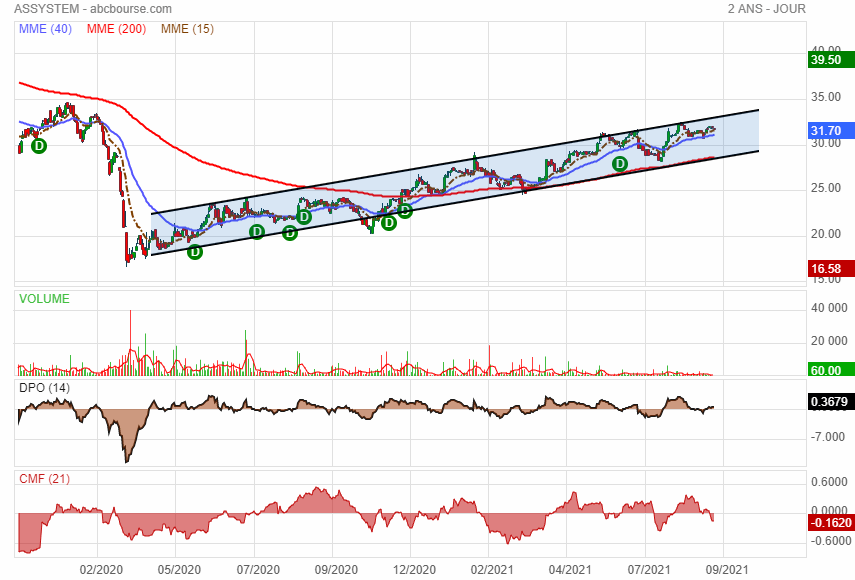Click the green 39.50 high price tag
Screen dimensions: 855x580
[x=831, y=59]
